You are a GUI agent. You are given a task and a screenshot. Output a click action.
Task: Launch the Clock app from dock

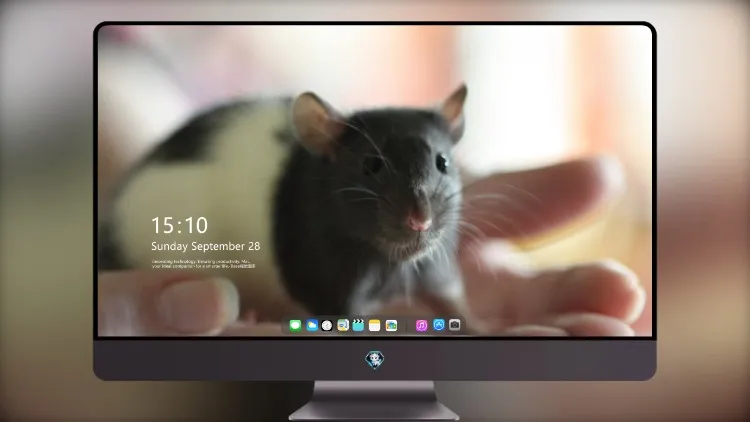[327, 325]
